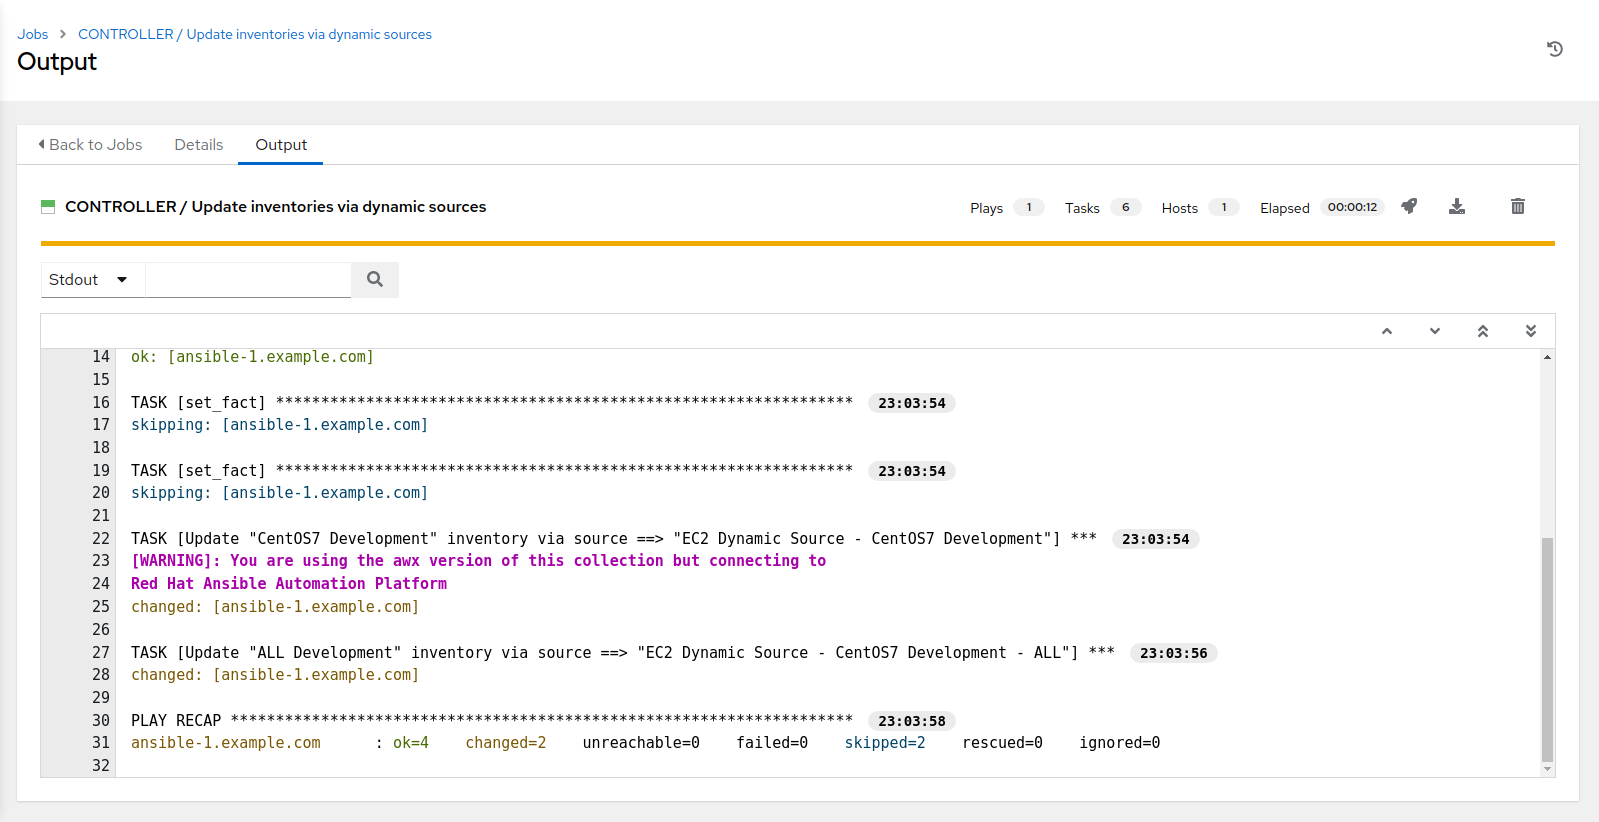
Task: Click the line 22 timestamp 23:03:54
Action: [x=1156, y=539]
